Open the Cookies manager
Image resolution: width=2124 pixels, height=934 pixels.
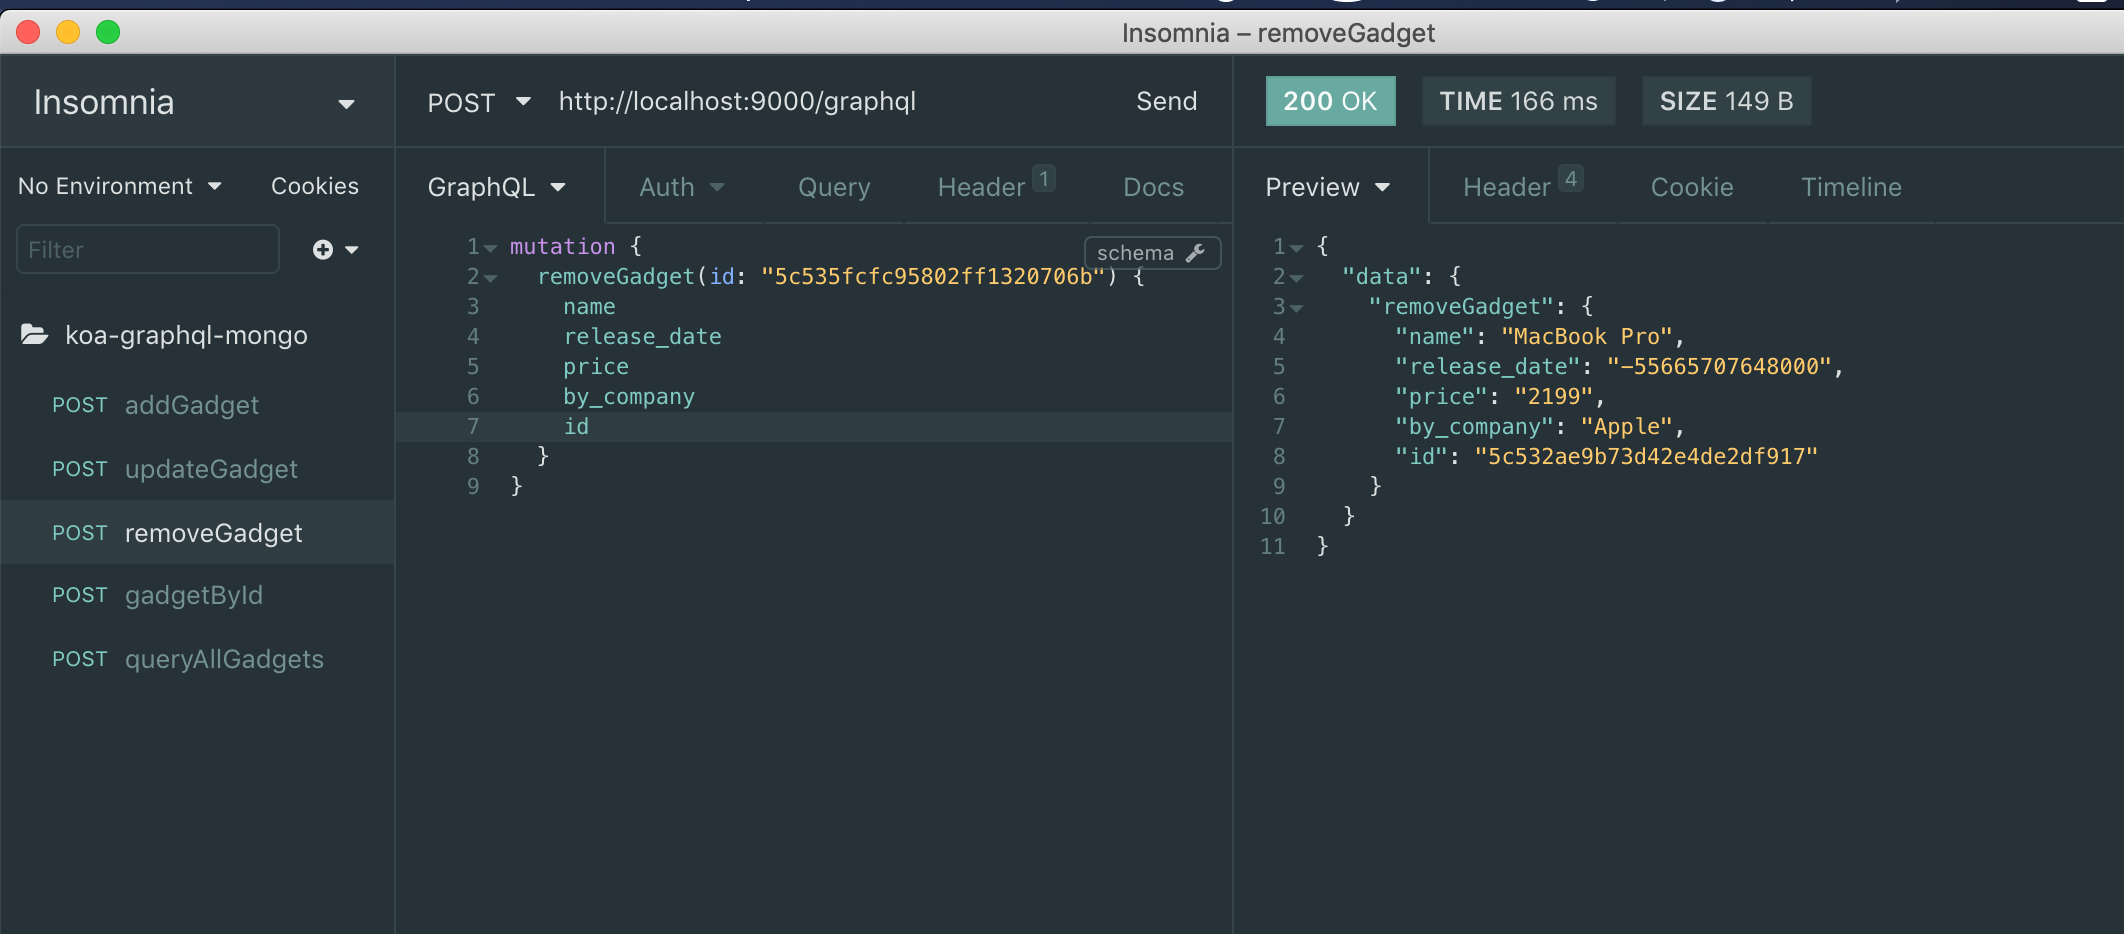click(x=314, y=186)
